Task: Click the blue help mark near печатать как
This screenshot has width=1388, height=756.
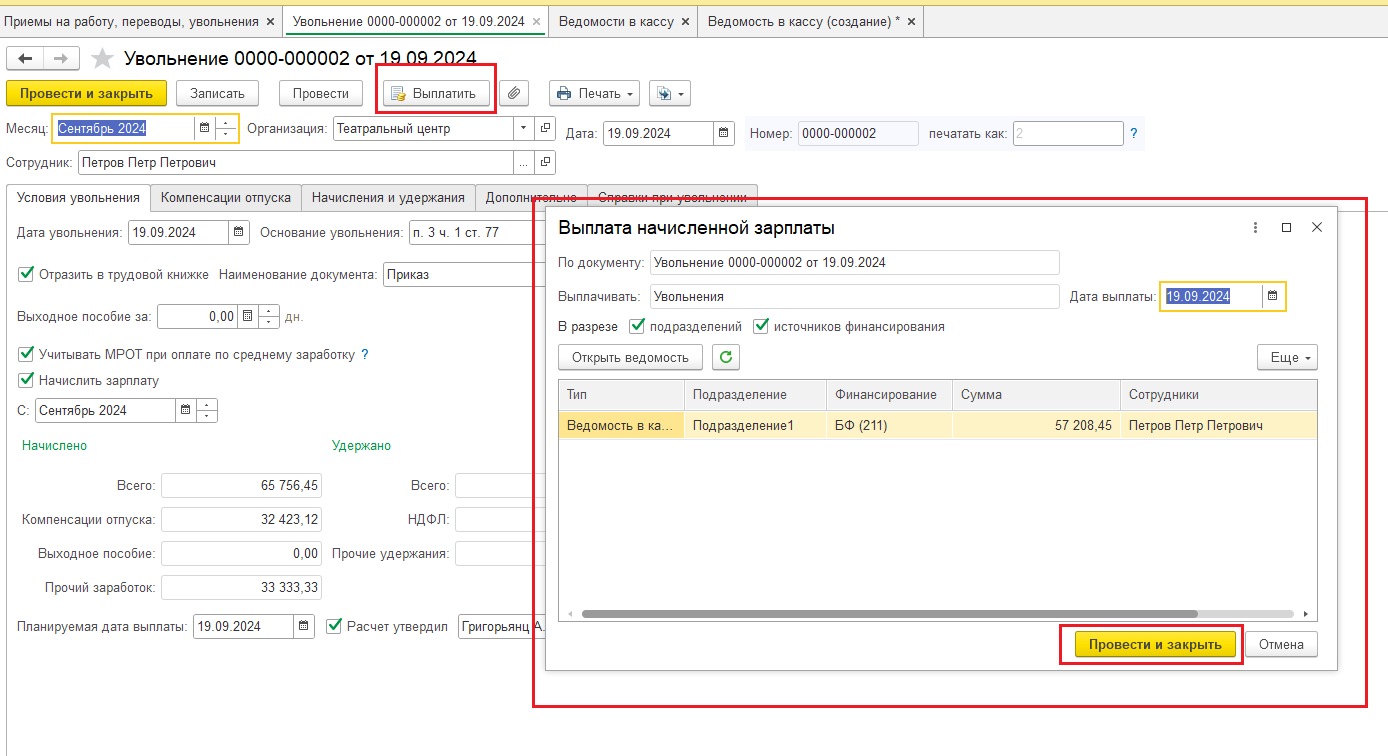Action: point(1134,133)
